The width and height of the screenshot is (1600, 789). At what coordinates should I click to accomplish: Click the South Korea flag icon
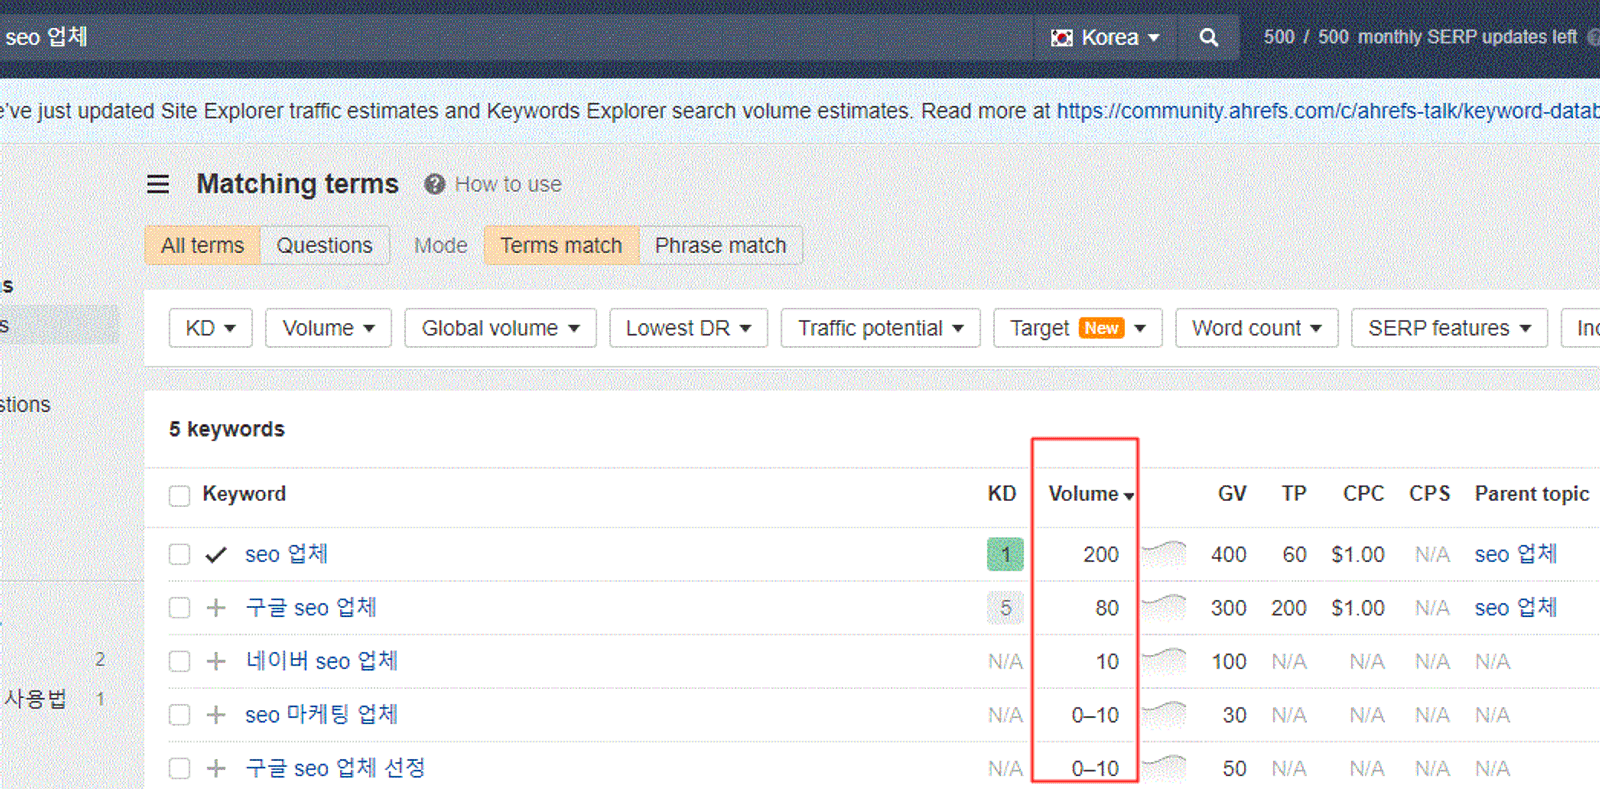(1061, 38)
